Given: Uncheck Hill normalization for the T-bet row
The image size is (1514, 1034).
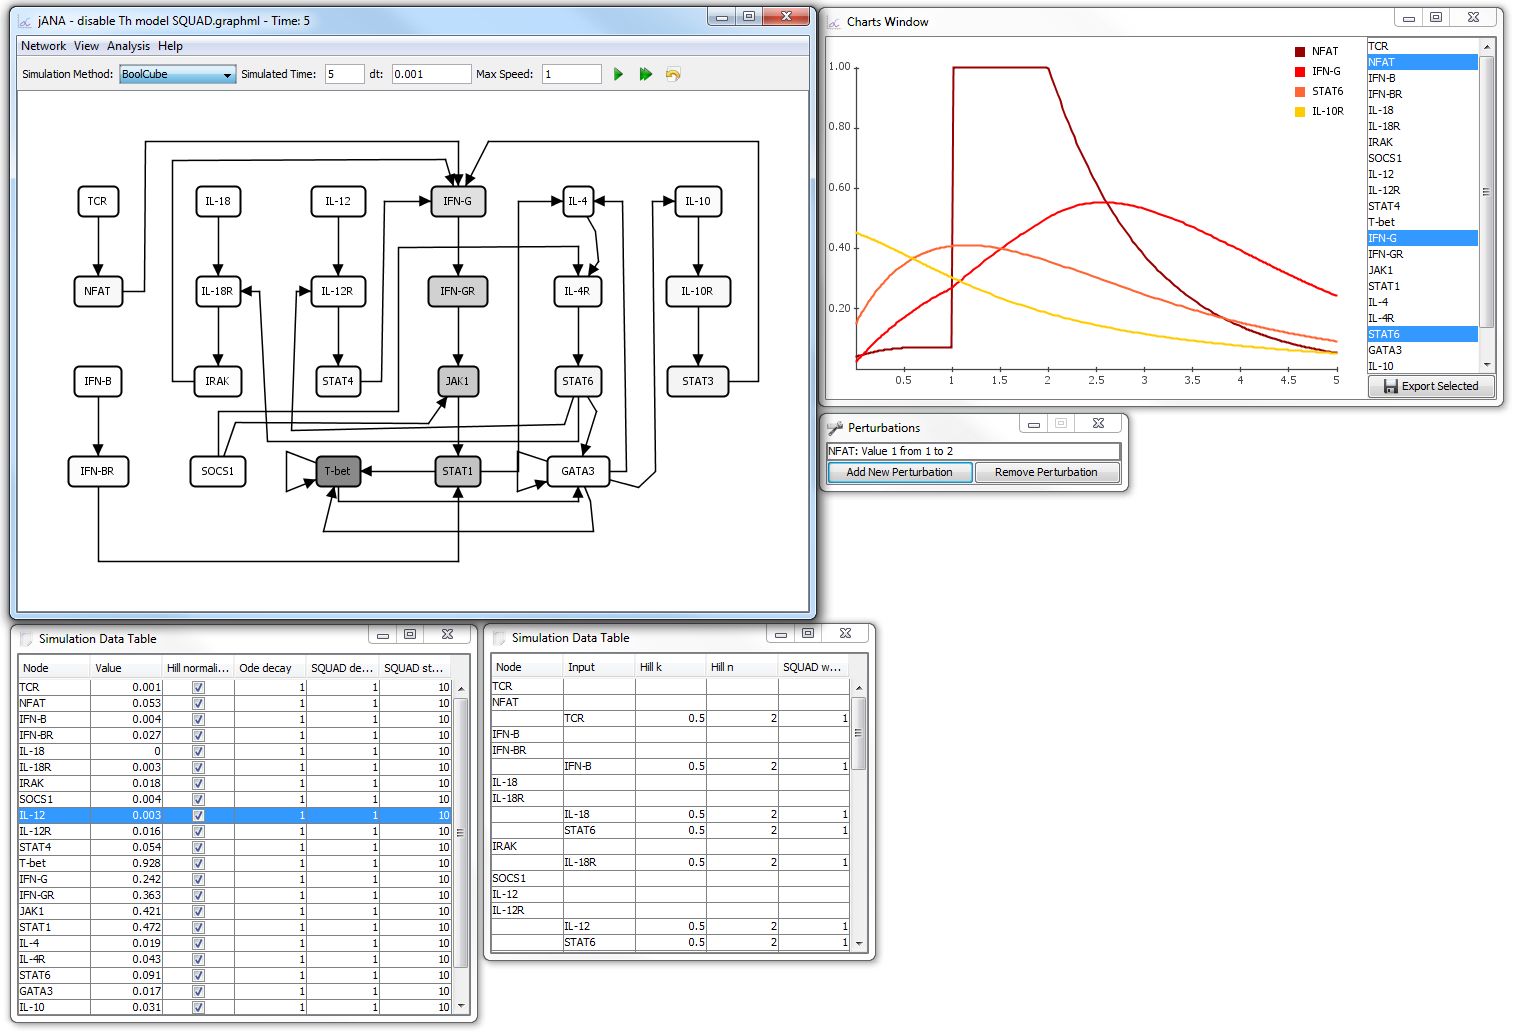Looking at the screenshot, I should [198, 863].
